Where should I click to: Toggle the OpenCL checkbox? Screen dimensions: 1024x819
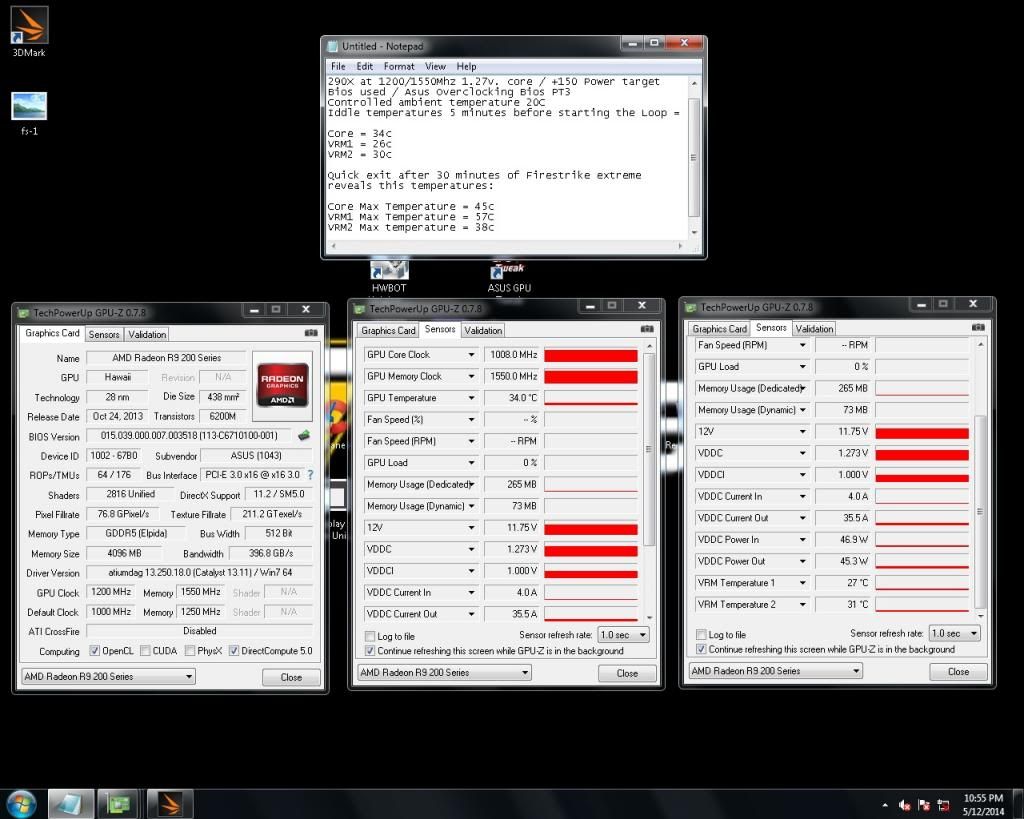click(94, 651)
